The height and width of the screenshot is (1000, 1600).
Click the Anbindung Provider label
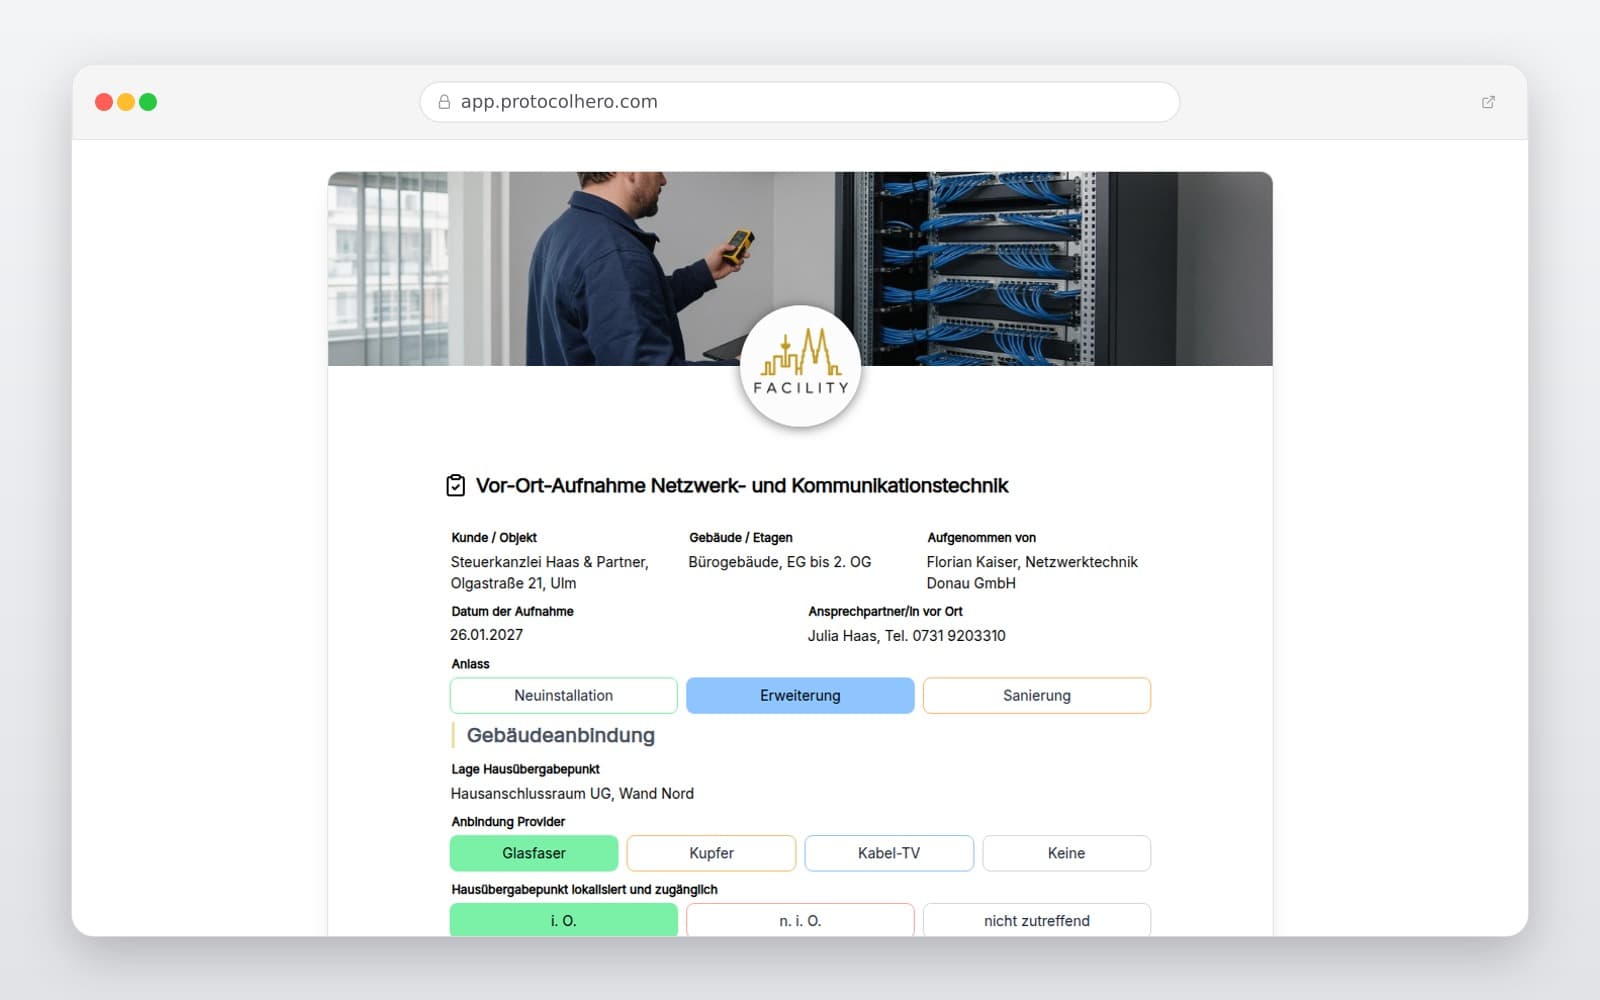tap(508, 822)
